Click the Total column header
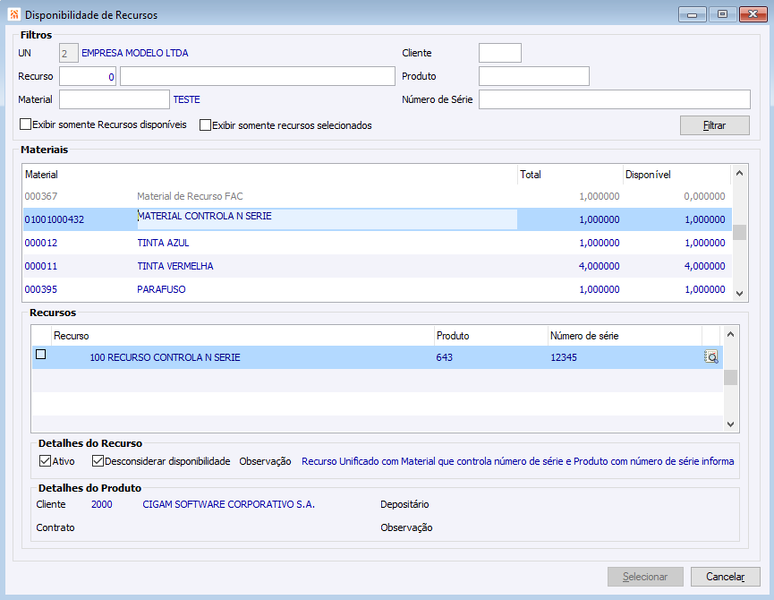The image size is (774, 600). [x=570, y=174]
